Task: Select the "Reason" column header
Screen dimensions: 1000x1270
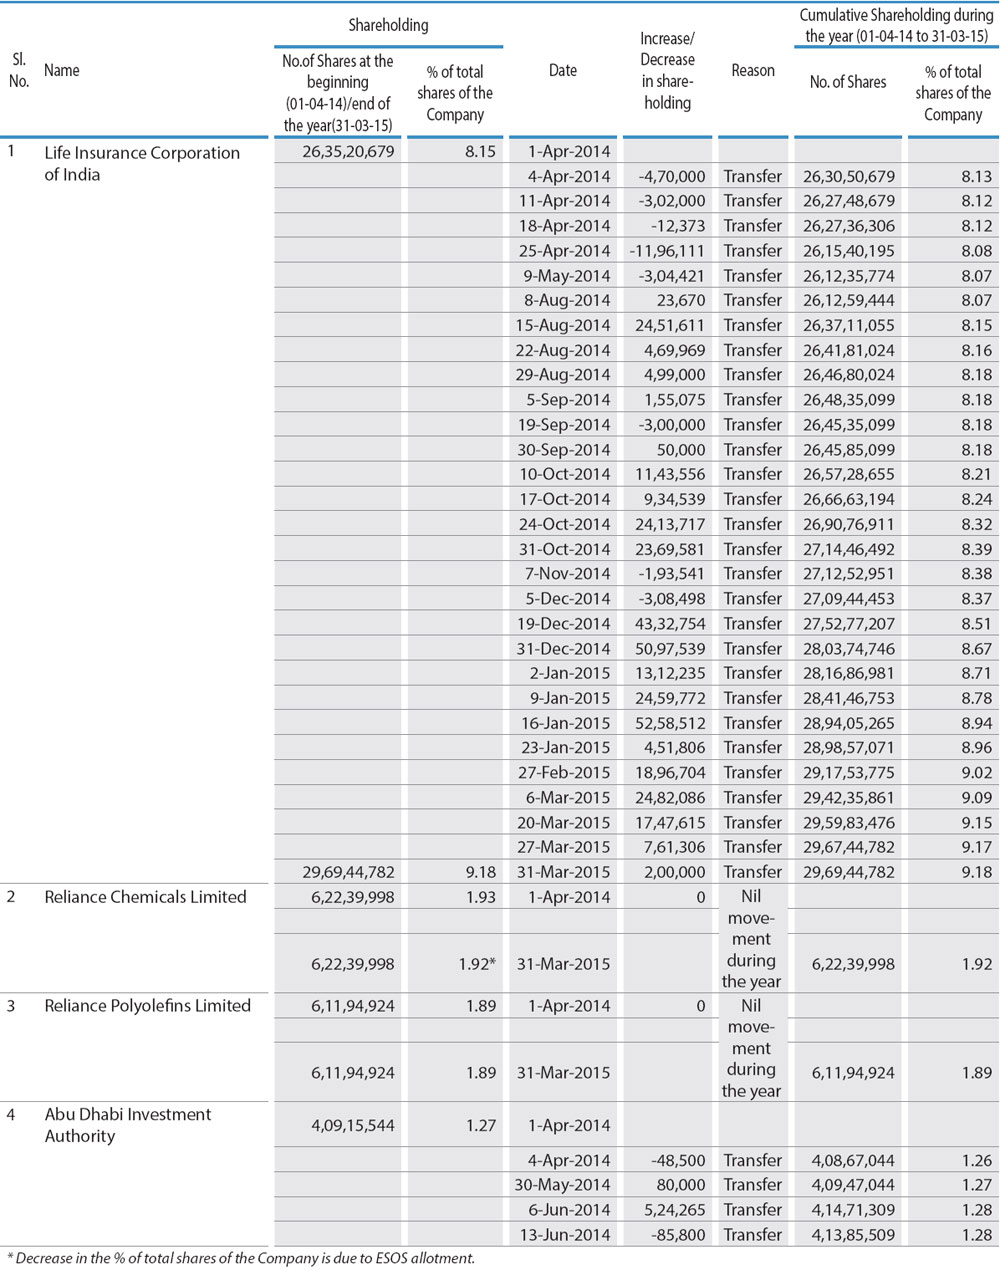Action: tap(753, 70)
